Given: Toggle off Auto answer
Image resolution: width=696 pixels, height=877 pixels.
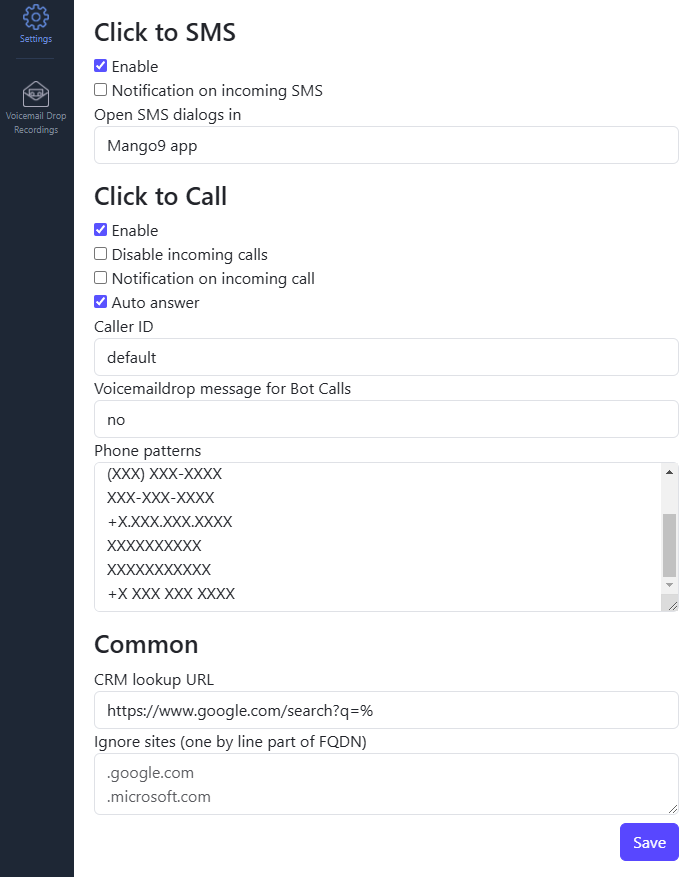Looking at the screenshot, I should (100, 301).
